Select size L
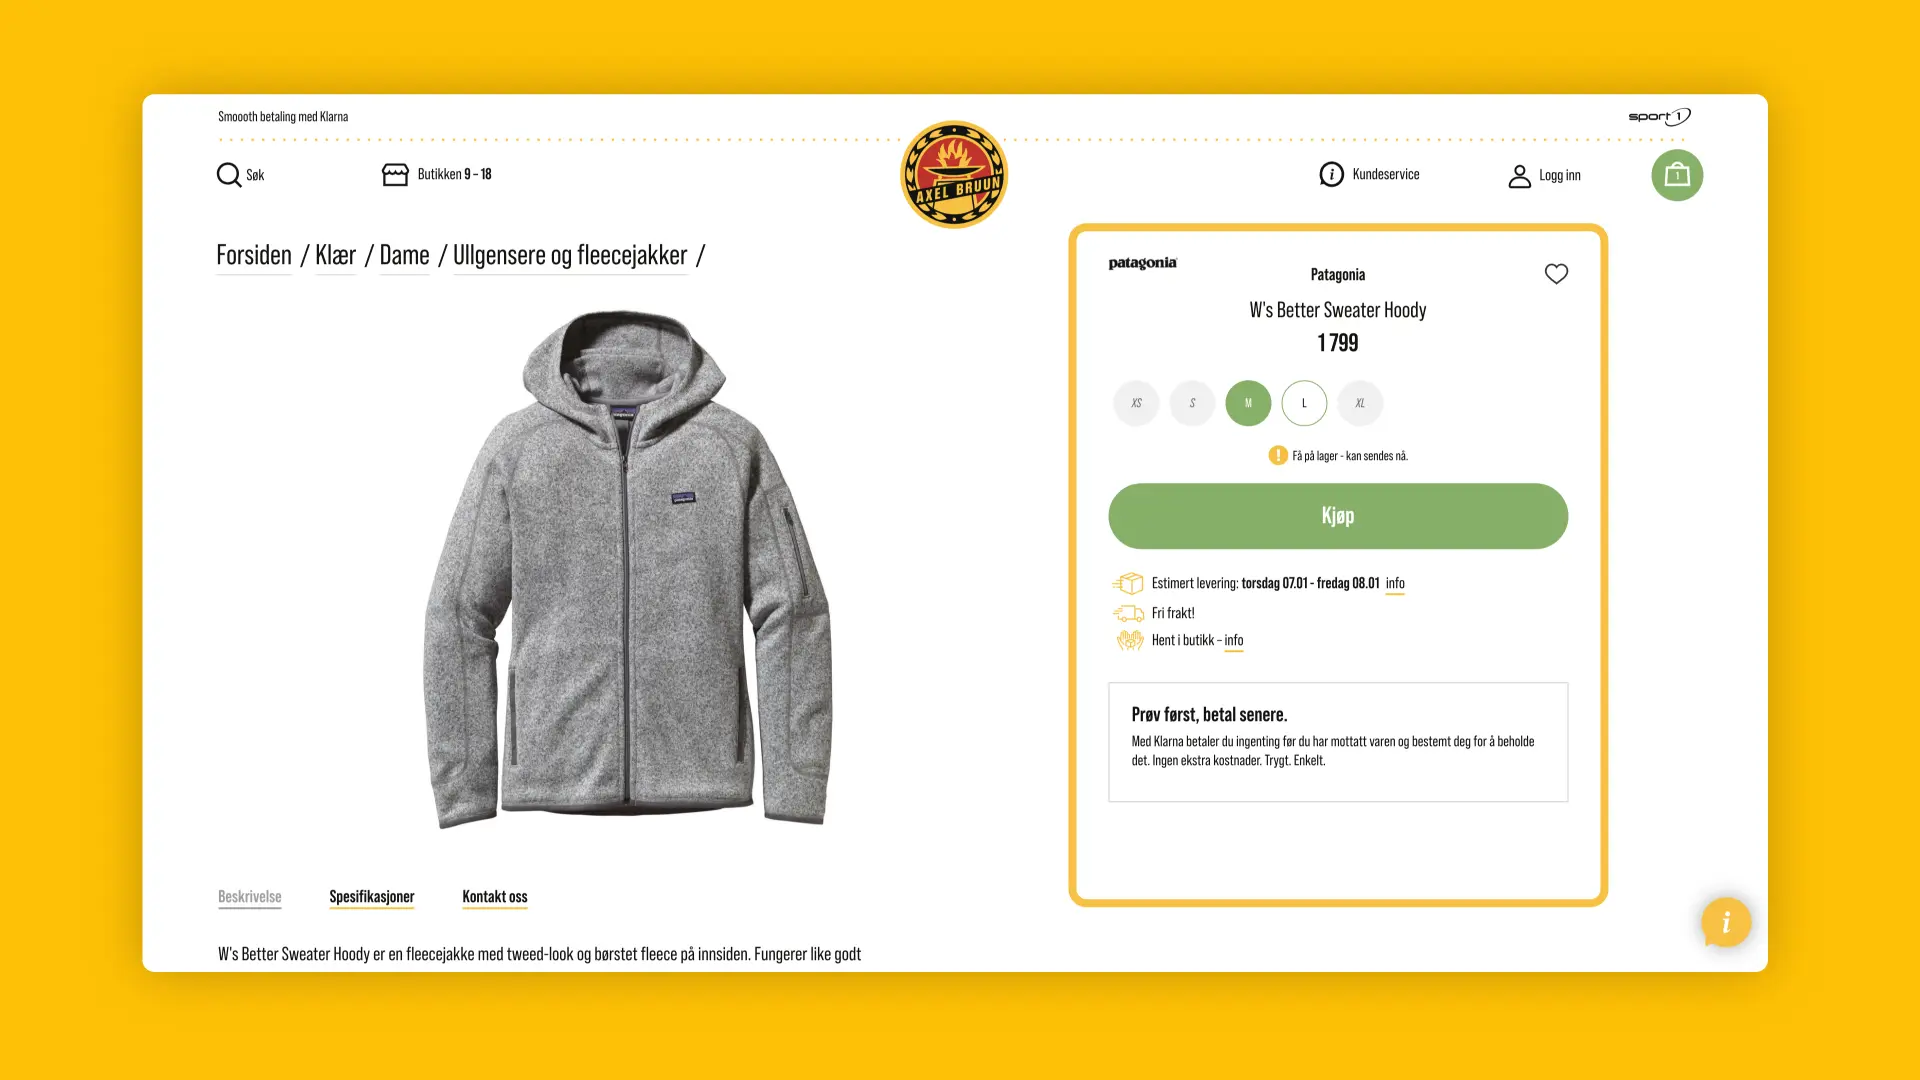The image size is (1920, 1080). [x=1304, y=403]
